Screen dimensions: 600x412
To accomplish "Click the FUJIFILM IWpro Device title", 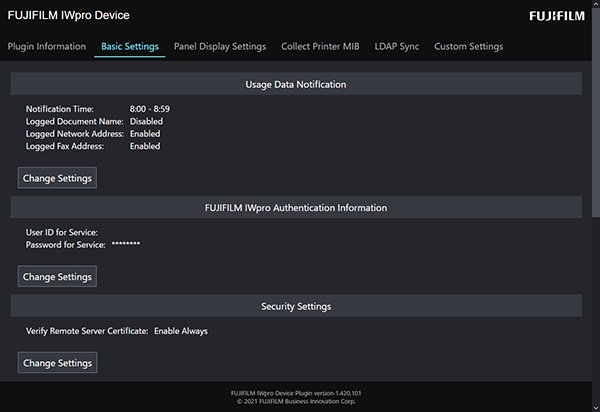I will tap(68, 15).
